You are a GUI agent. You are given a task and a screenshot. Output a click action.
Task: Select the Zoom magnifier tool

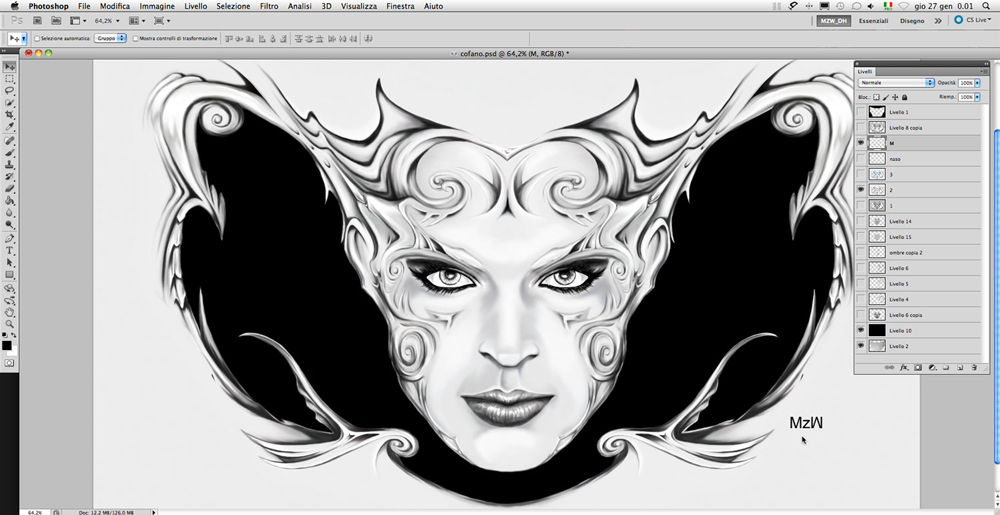(x=10, y=323)
